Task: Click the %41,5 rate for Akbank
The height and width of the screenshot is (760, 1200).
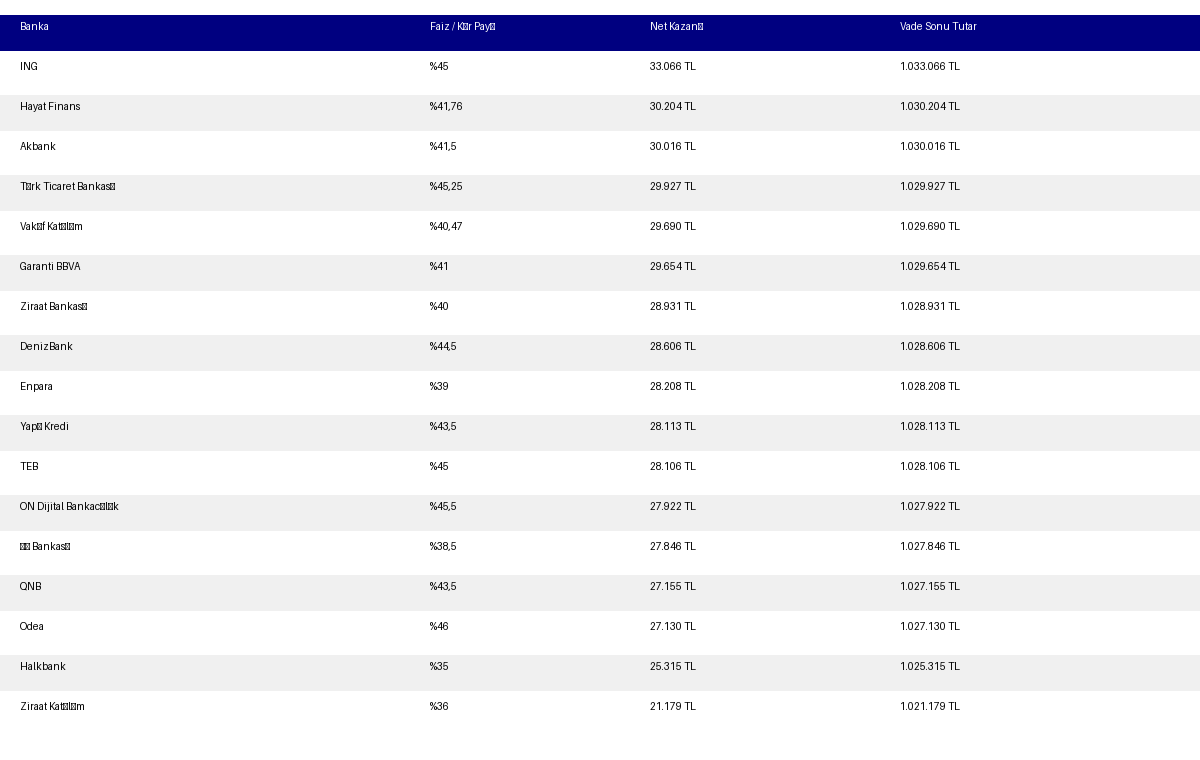Action: [443, 147]
